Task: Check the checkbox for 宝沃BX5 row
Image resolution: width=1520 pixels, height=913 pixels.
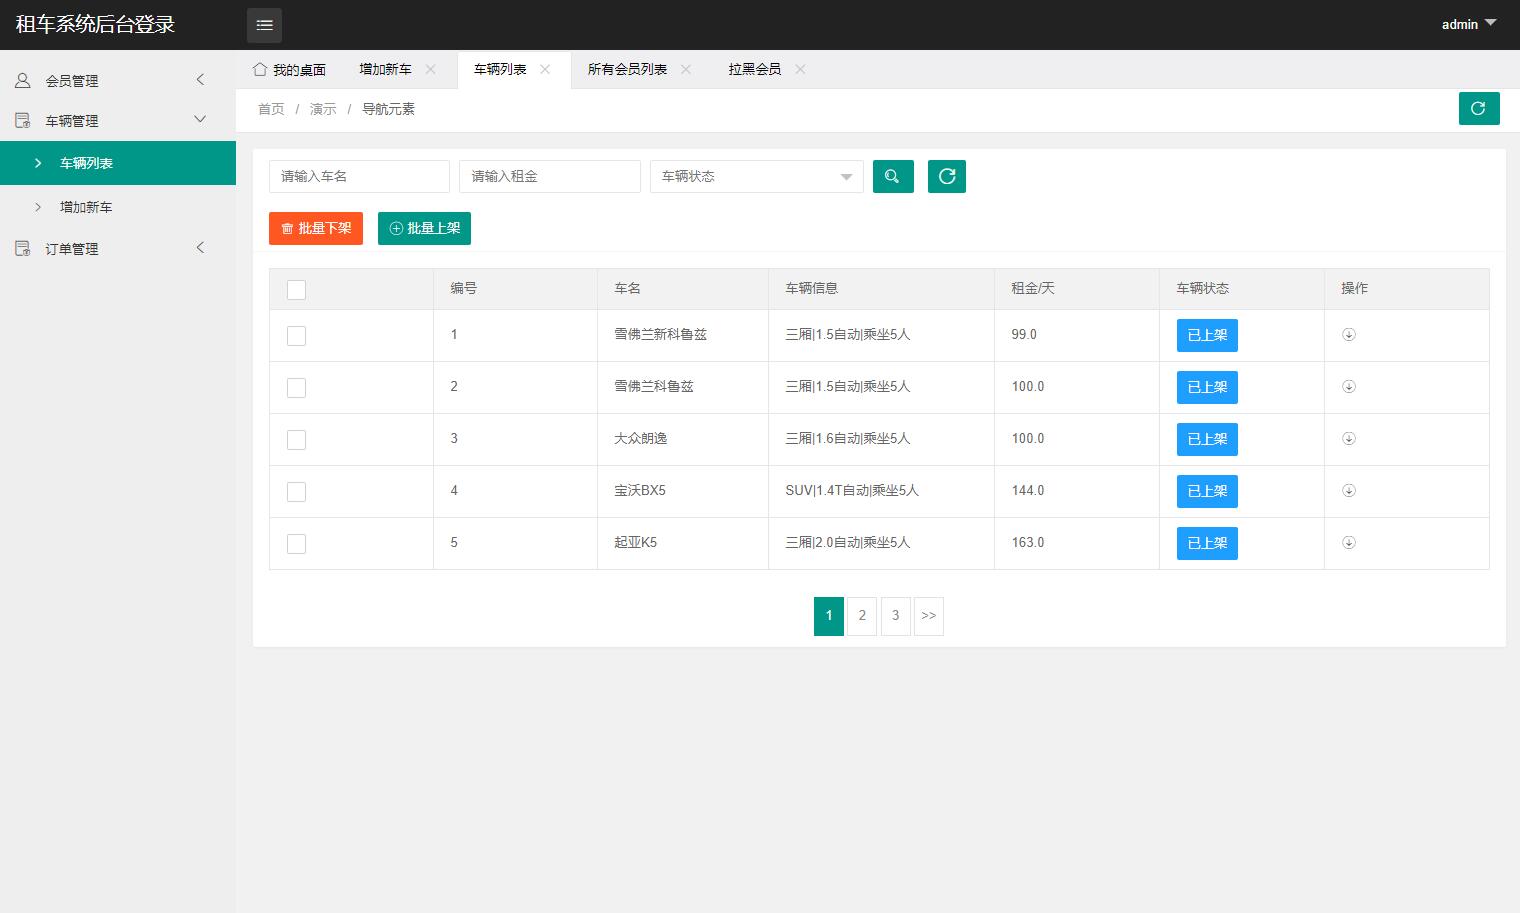Action: pyautogui.click(x=296, y=491)
